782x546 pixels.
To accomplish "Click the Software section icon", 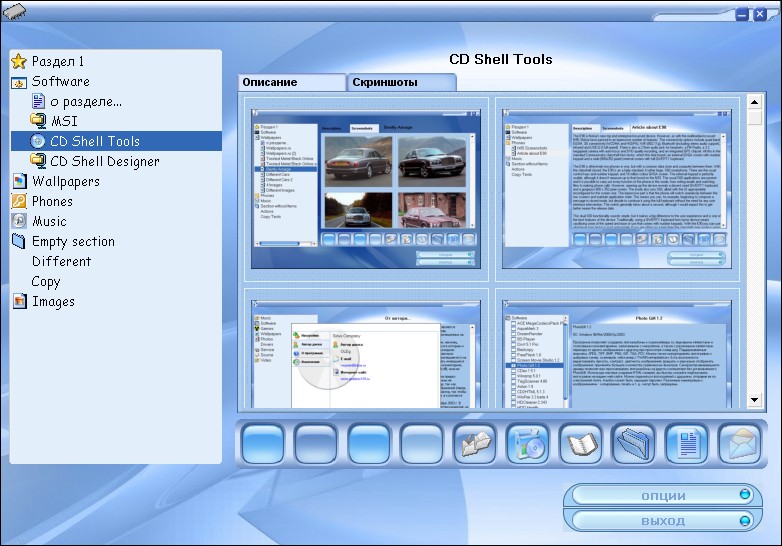I will (x=19, y=82).
